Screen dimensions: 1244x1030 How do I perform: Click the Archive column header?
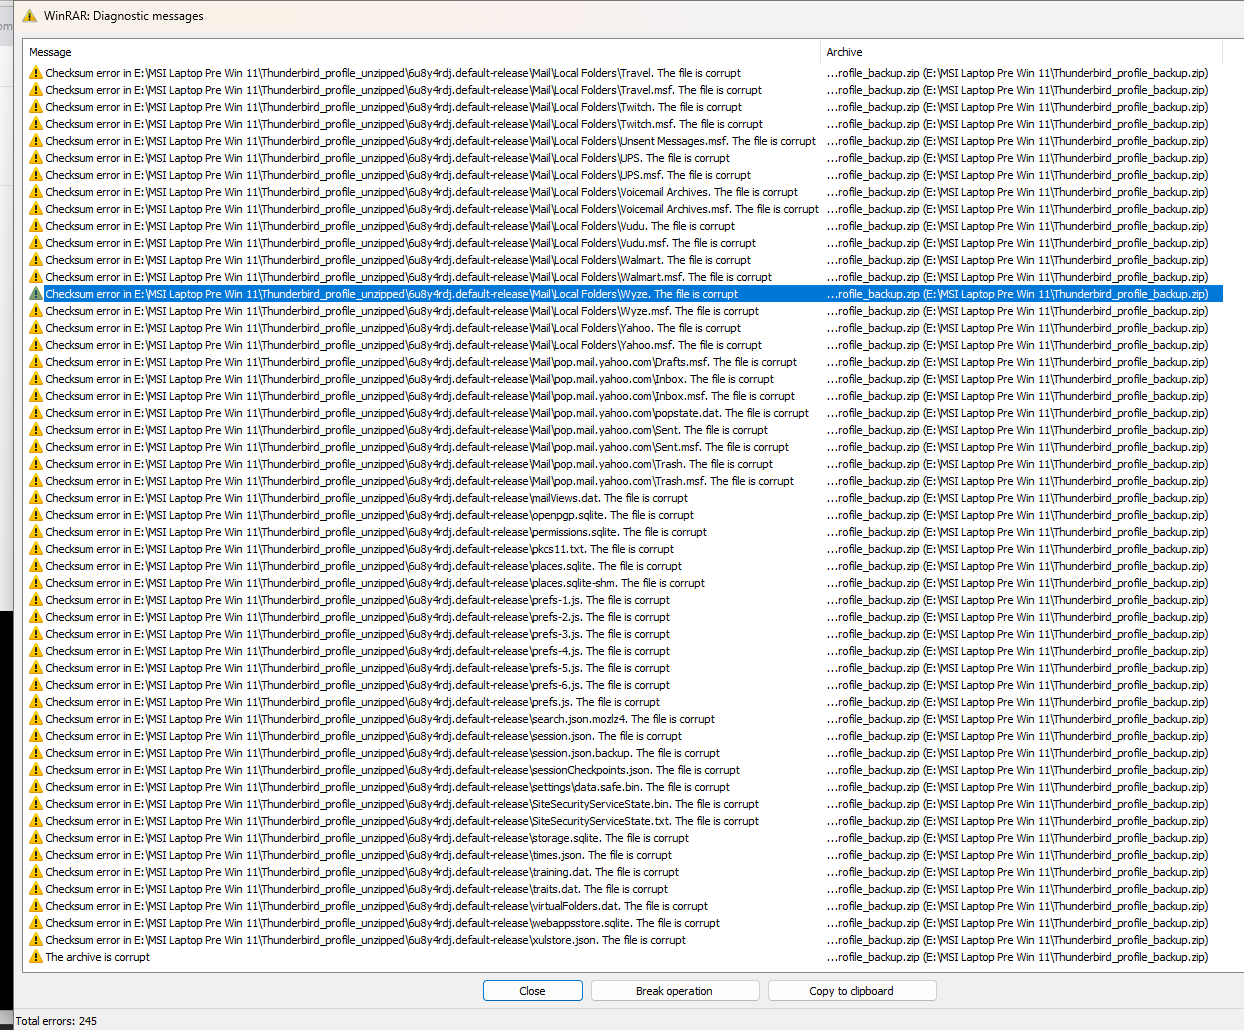[x=1021, y=52]
